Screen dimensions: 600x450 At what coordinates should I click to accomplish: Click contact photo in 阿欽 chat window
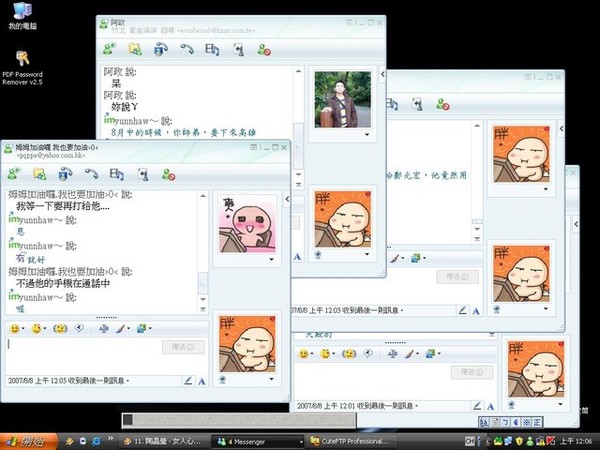342,99
